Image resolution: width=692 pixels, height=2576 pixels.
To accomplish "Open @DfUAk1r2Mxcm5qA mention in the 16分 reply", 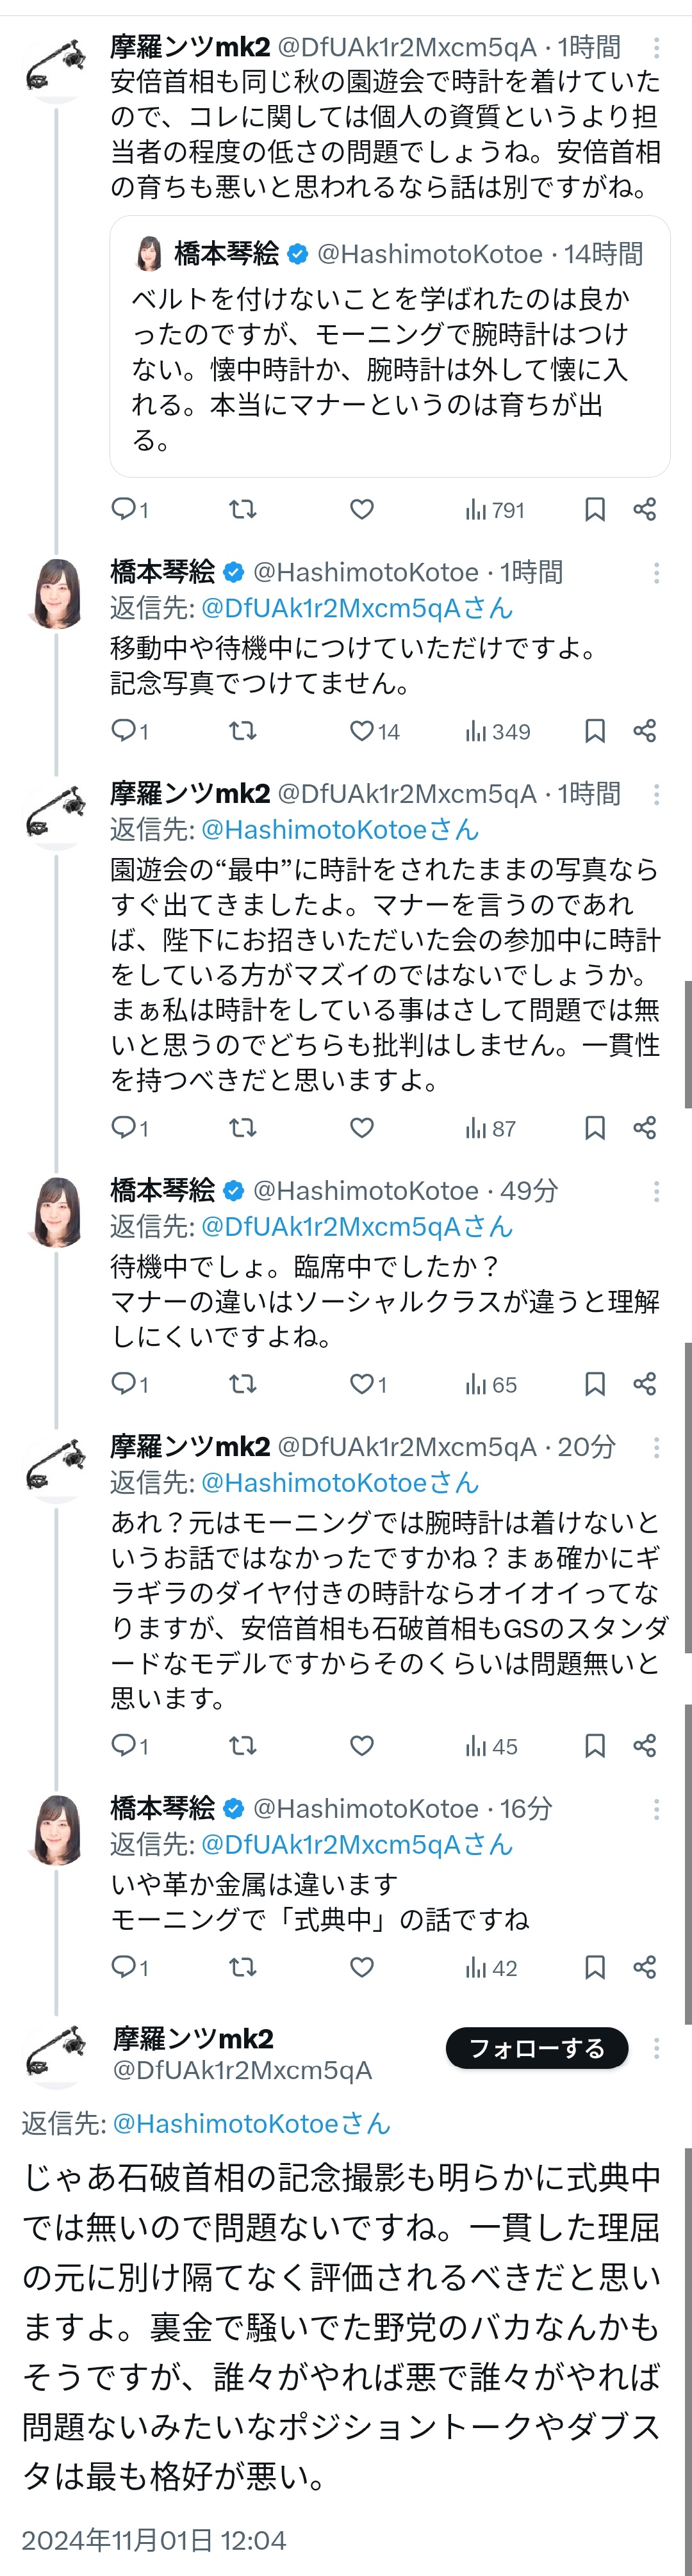I will [356, 1844].
